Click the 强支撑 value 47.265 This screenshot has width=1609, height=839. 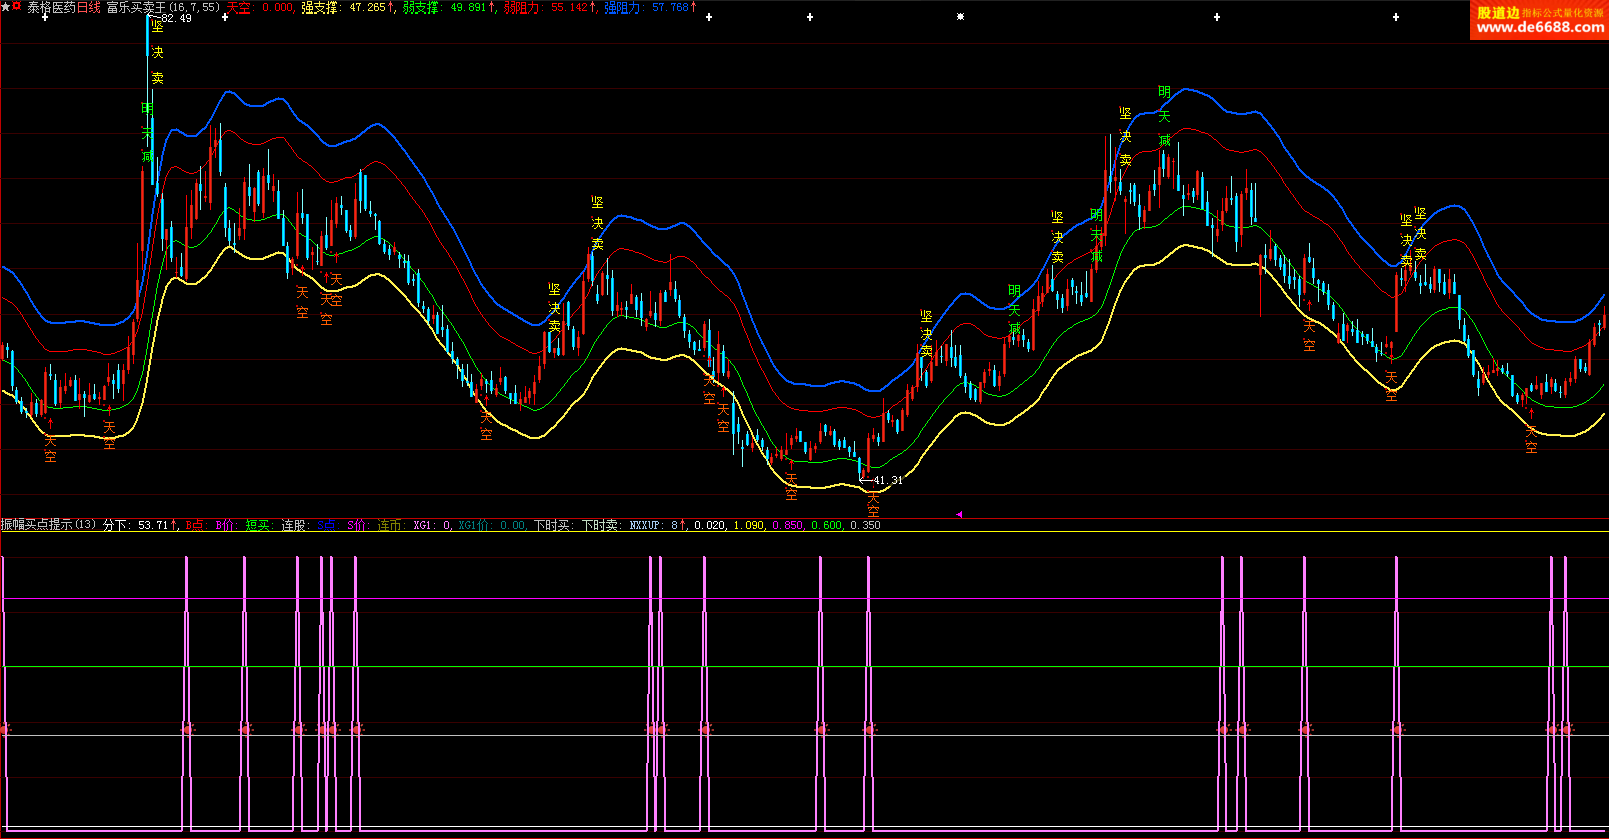[x=367, y=7]
